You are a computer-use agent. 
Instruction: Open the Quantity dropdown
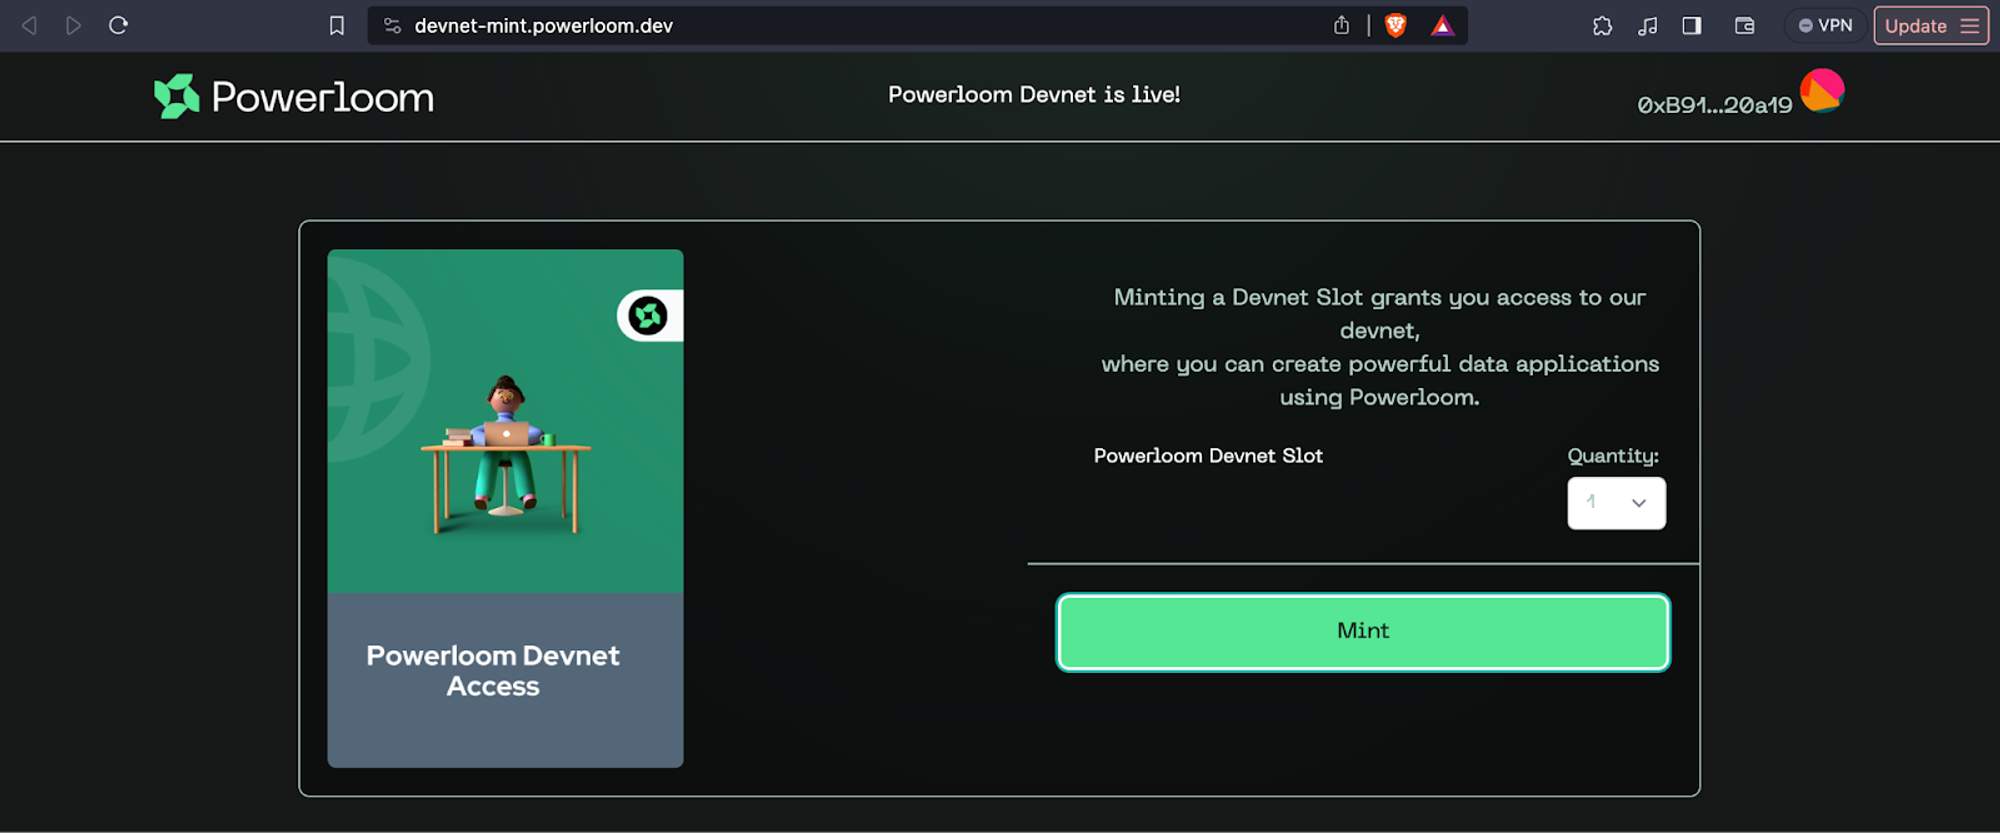tap(1616, 503)
